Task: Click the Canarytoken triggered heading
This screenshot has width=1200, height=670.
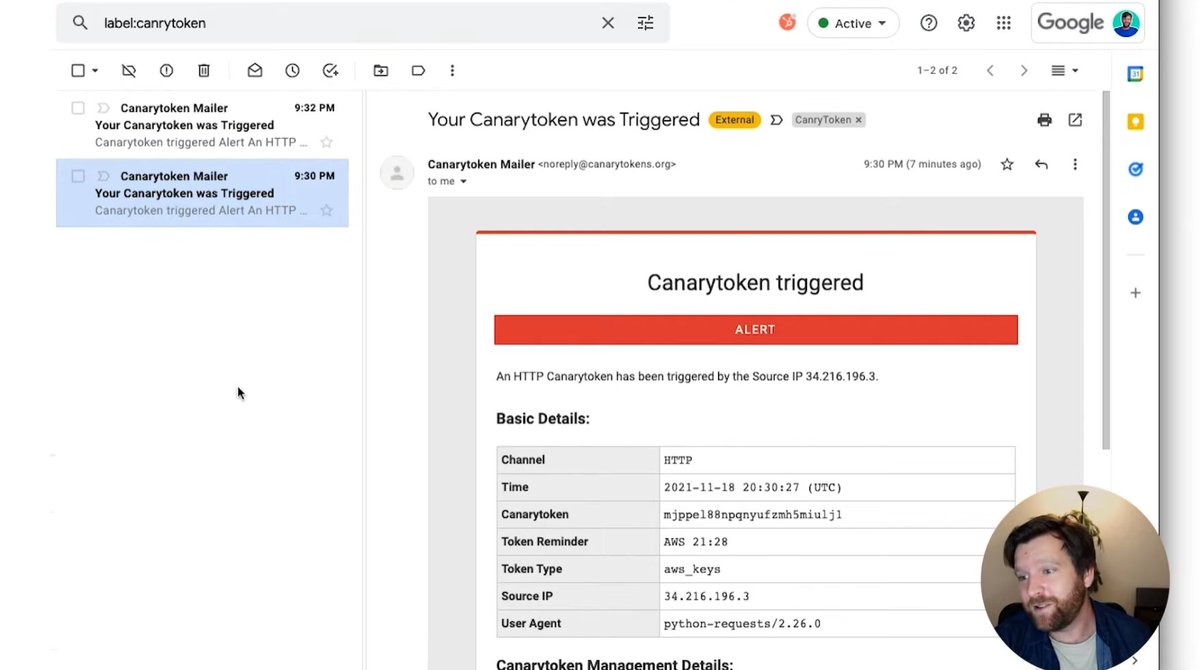Action: tap(755, 283)
